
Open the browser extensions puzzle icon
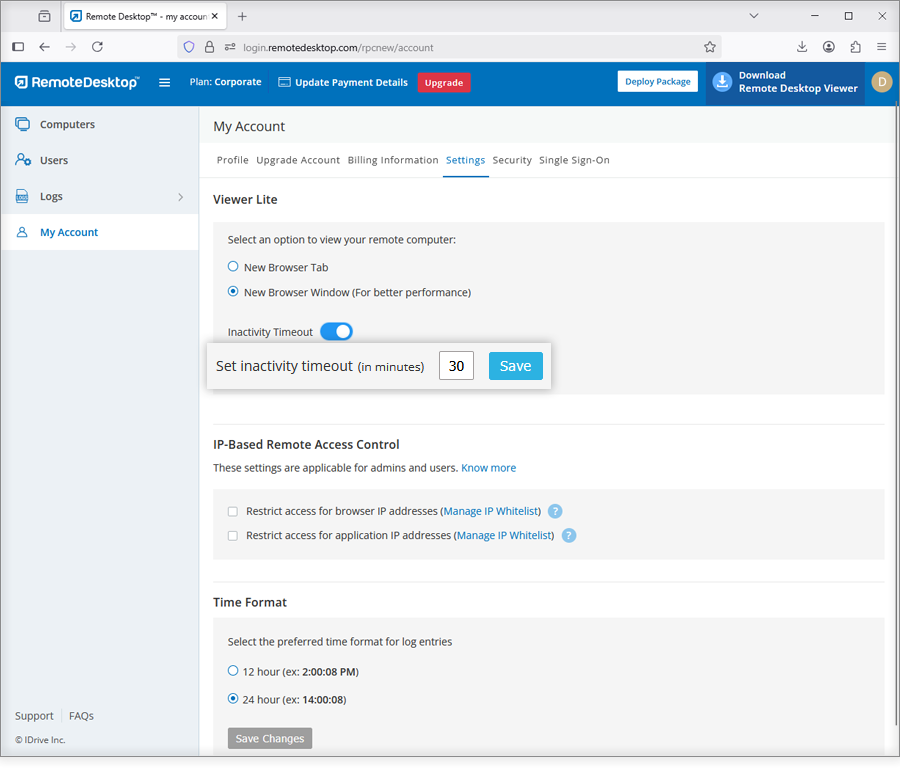pos(855,47)
